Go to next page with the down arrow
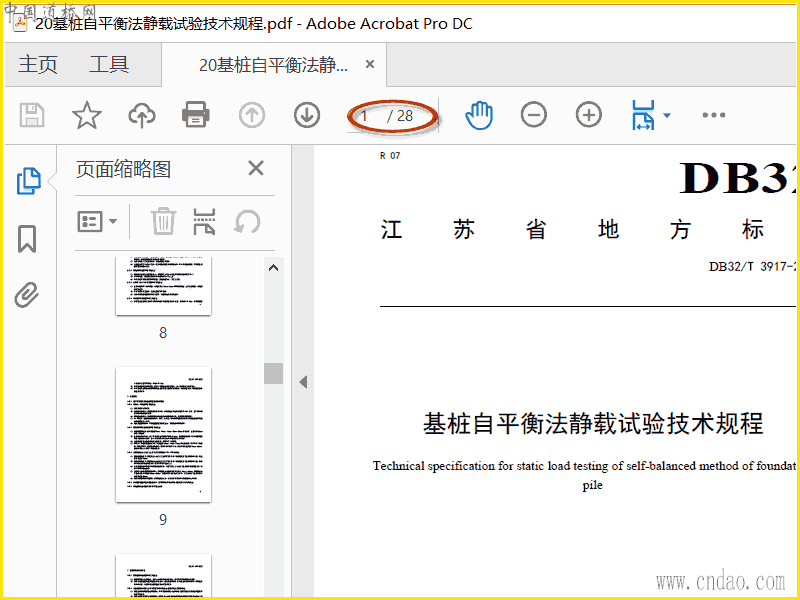 coord(307,115)
